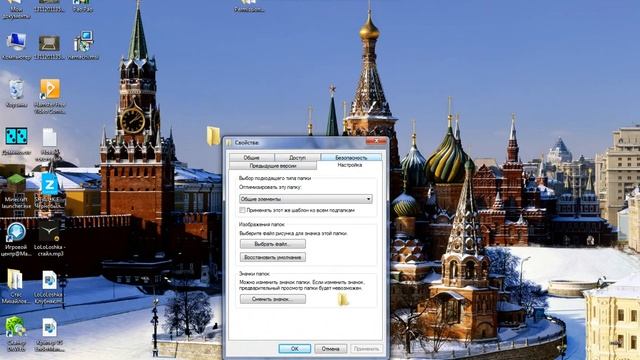640x360 pixels.
Task: Enable Применять этот же шаблон checkbox
Action: 242,210
